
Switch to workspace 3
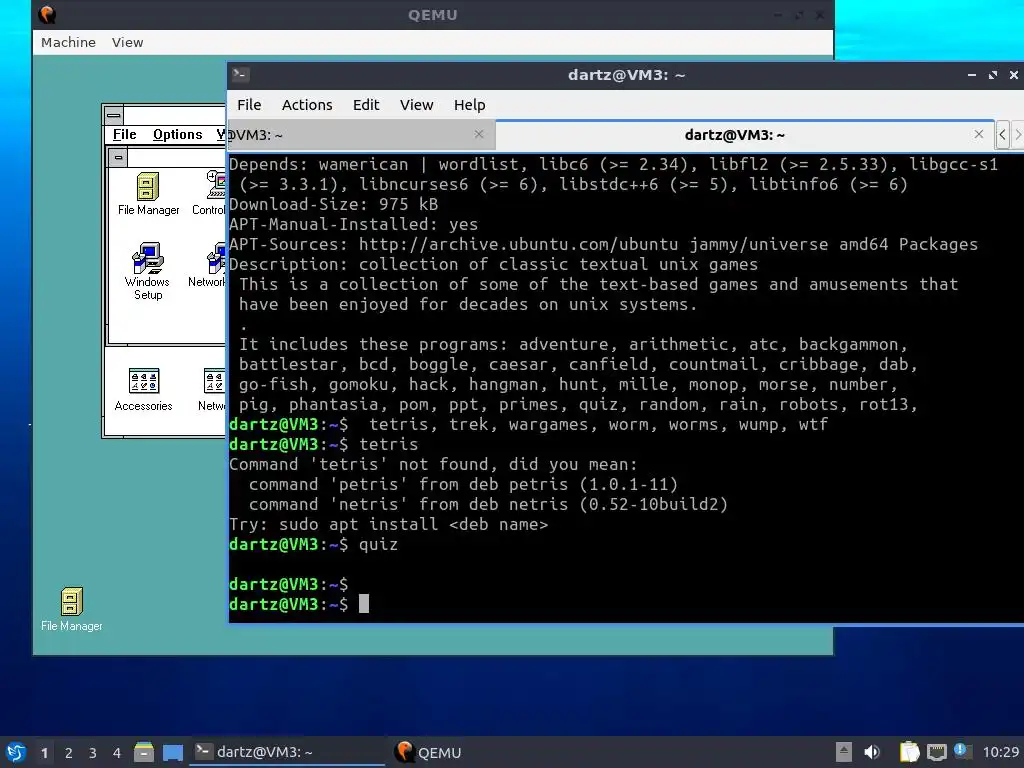pyautogui.click(x=93, y=753)
